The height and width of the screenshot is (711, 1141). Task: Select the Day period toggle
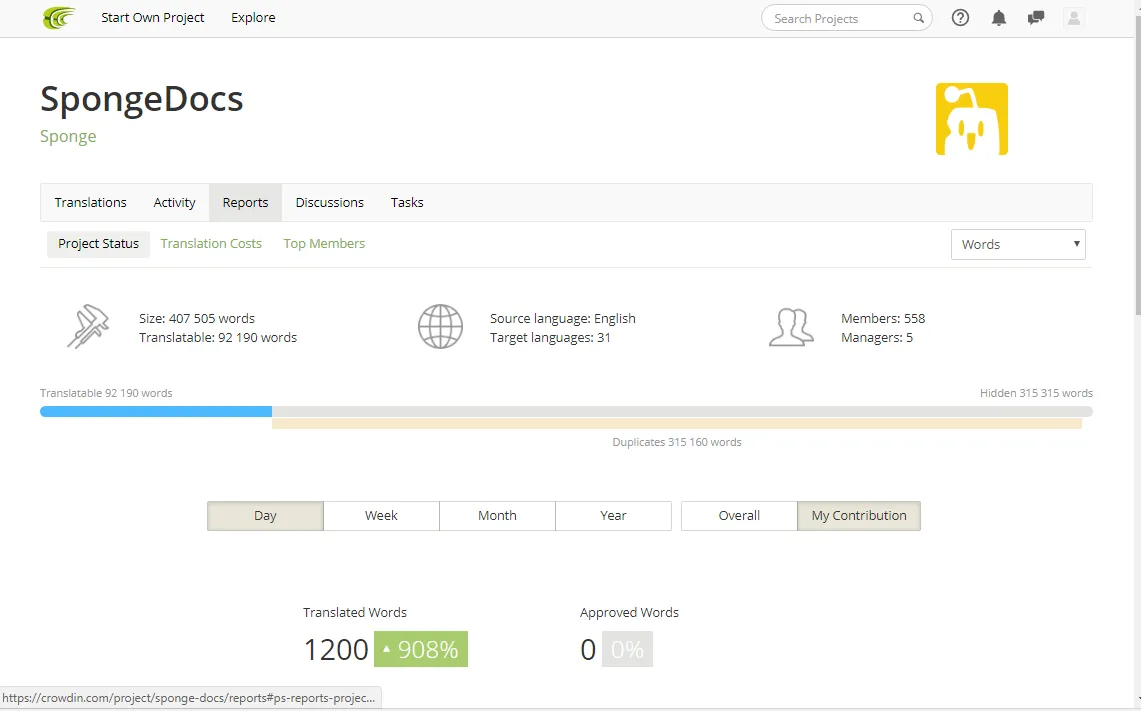pyautogui.click(x=265, y=515)
